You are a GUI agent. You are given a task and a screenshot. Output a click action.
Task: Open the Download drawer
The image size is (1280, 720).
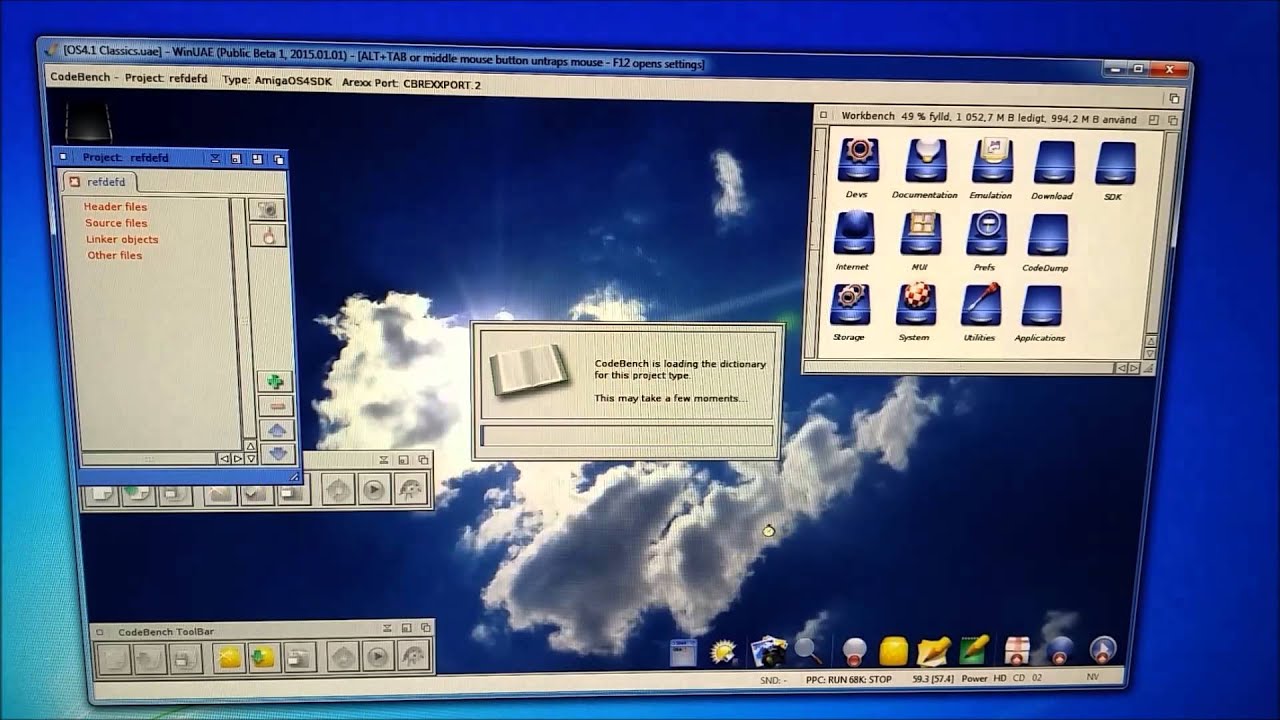tap(1053, 162)
